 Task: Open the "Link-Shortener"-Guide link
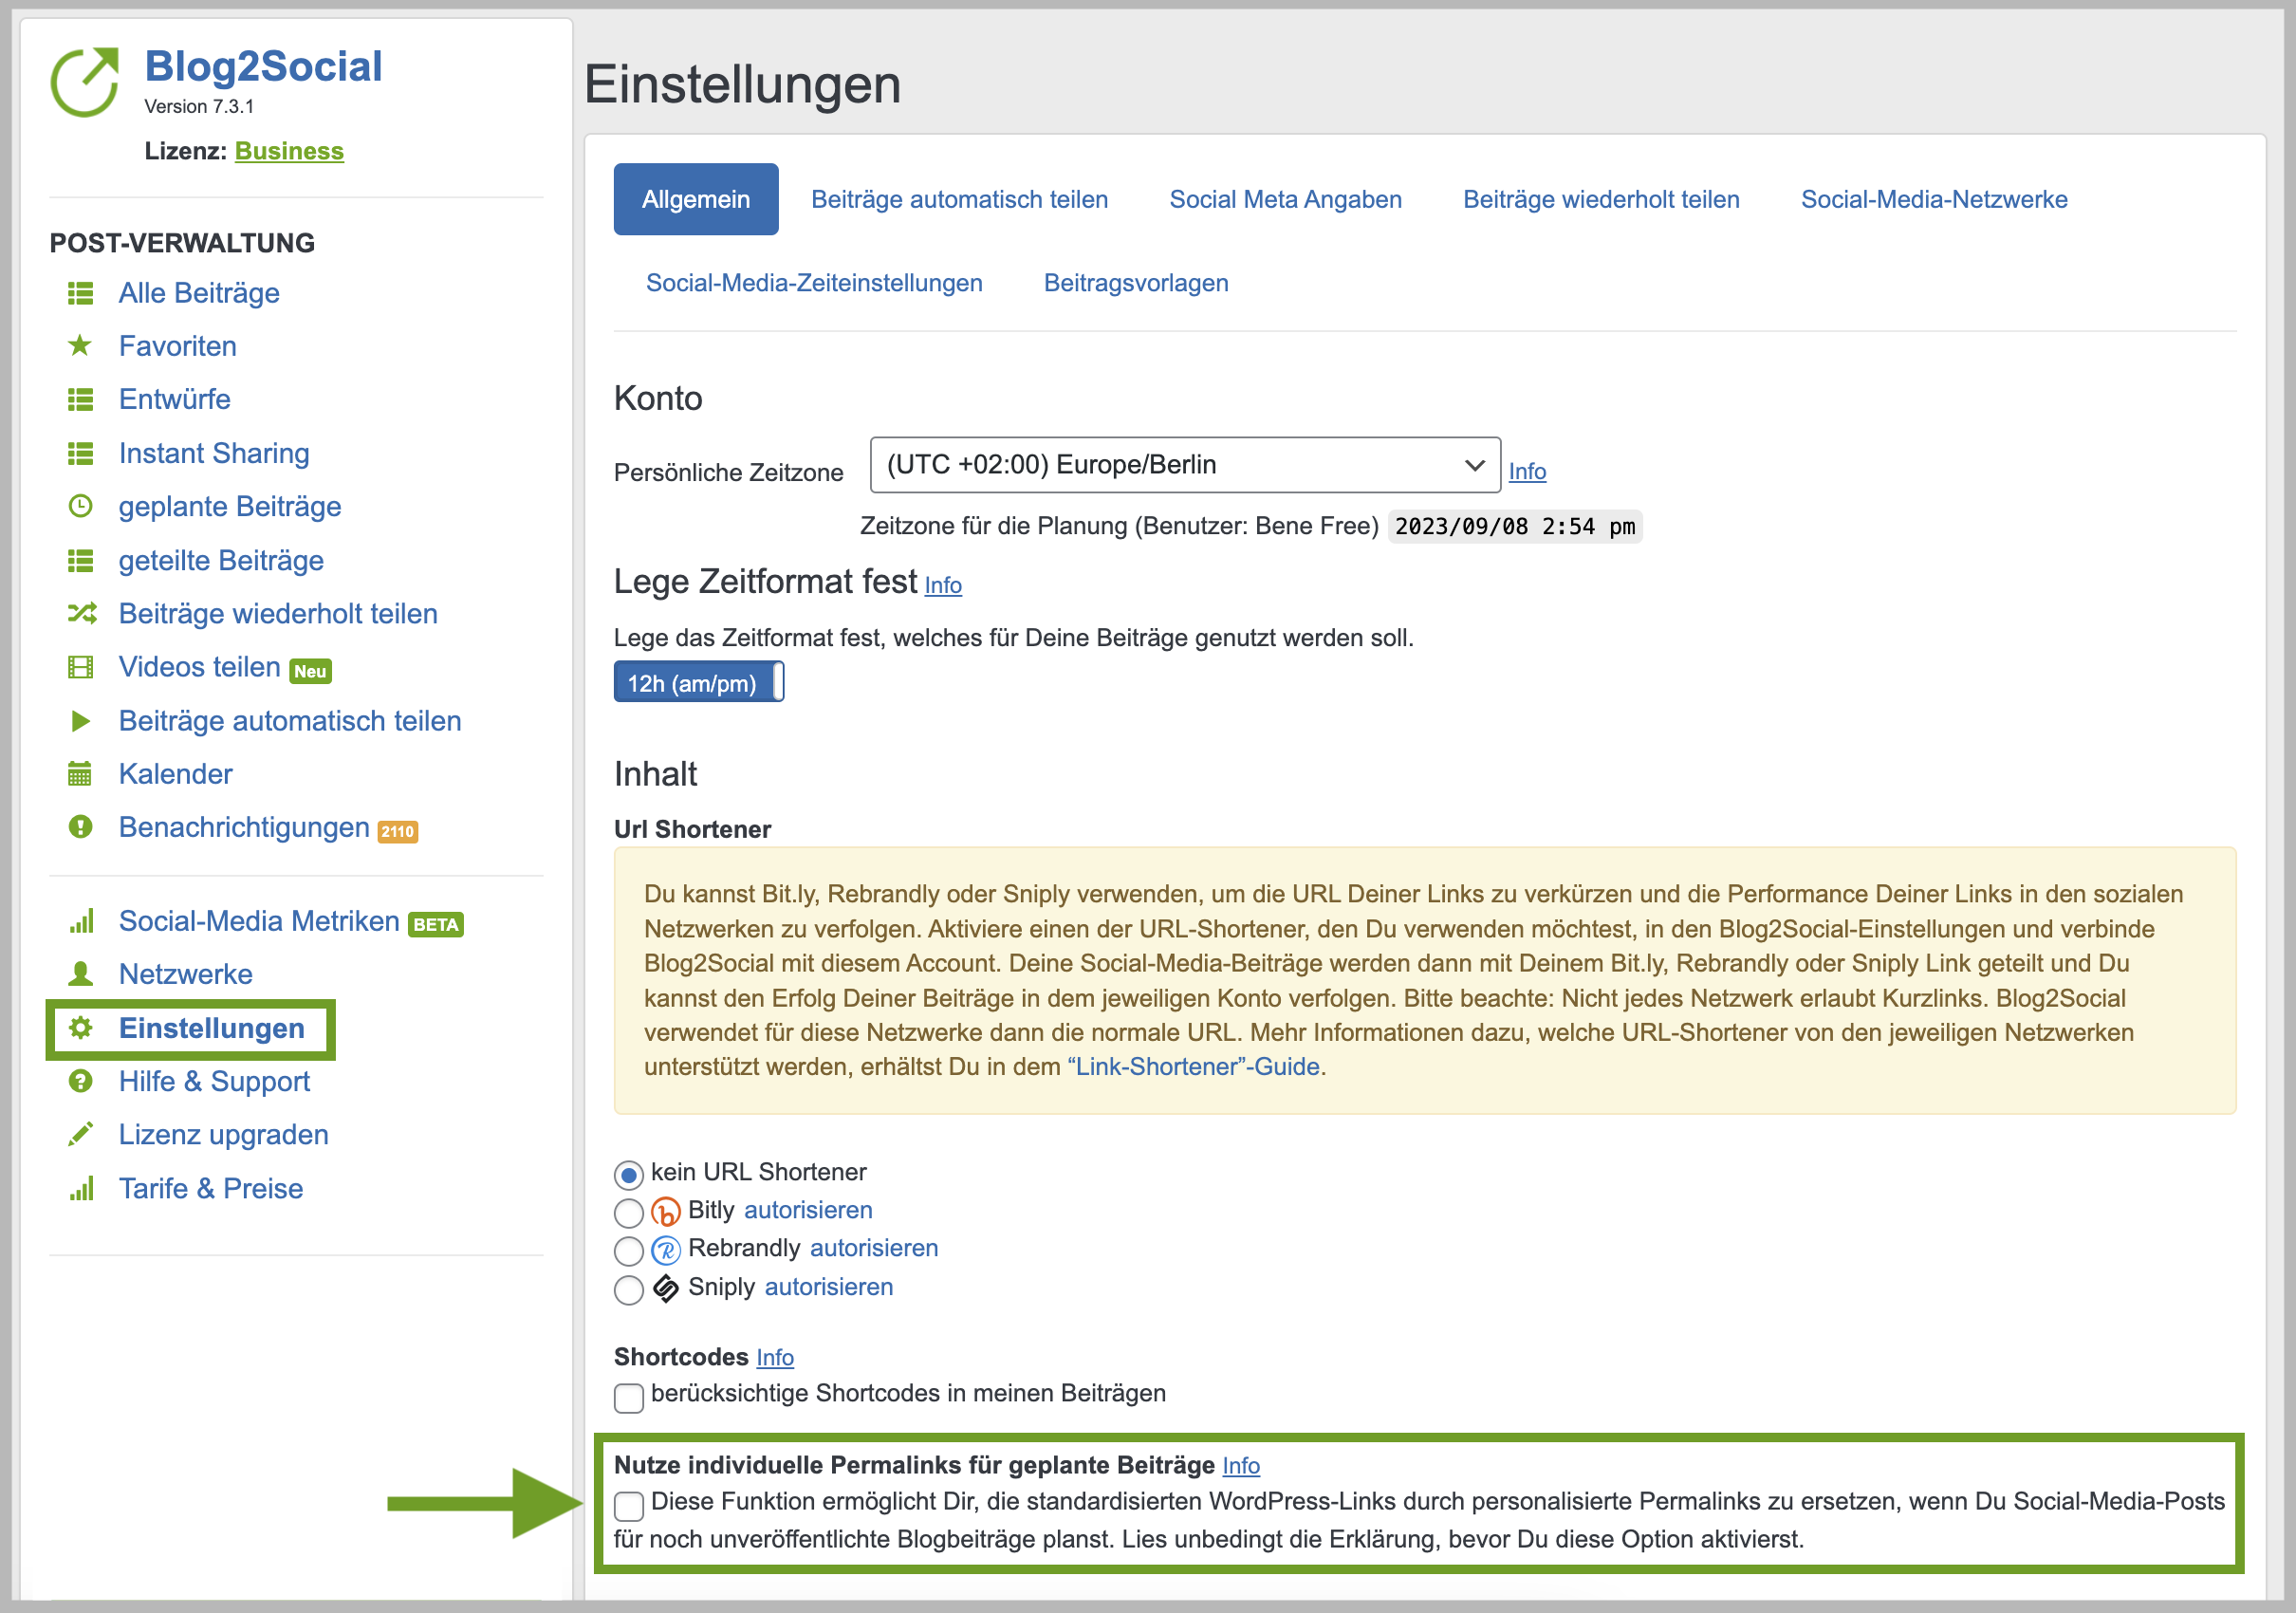1194,1066
